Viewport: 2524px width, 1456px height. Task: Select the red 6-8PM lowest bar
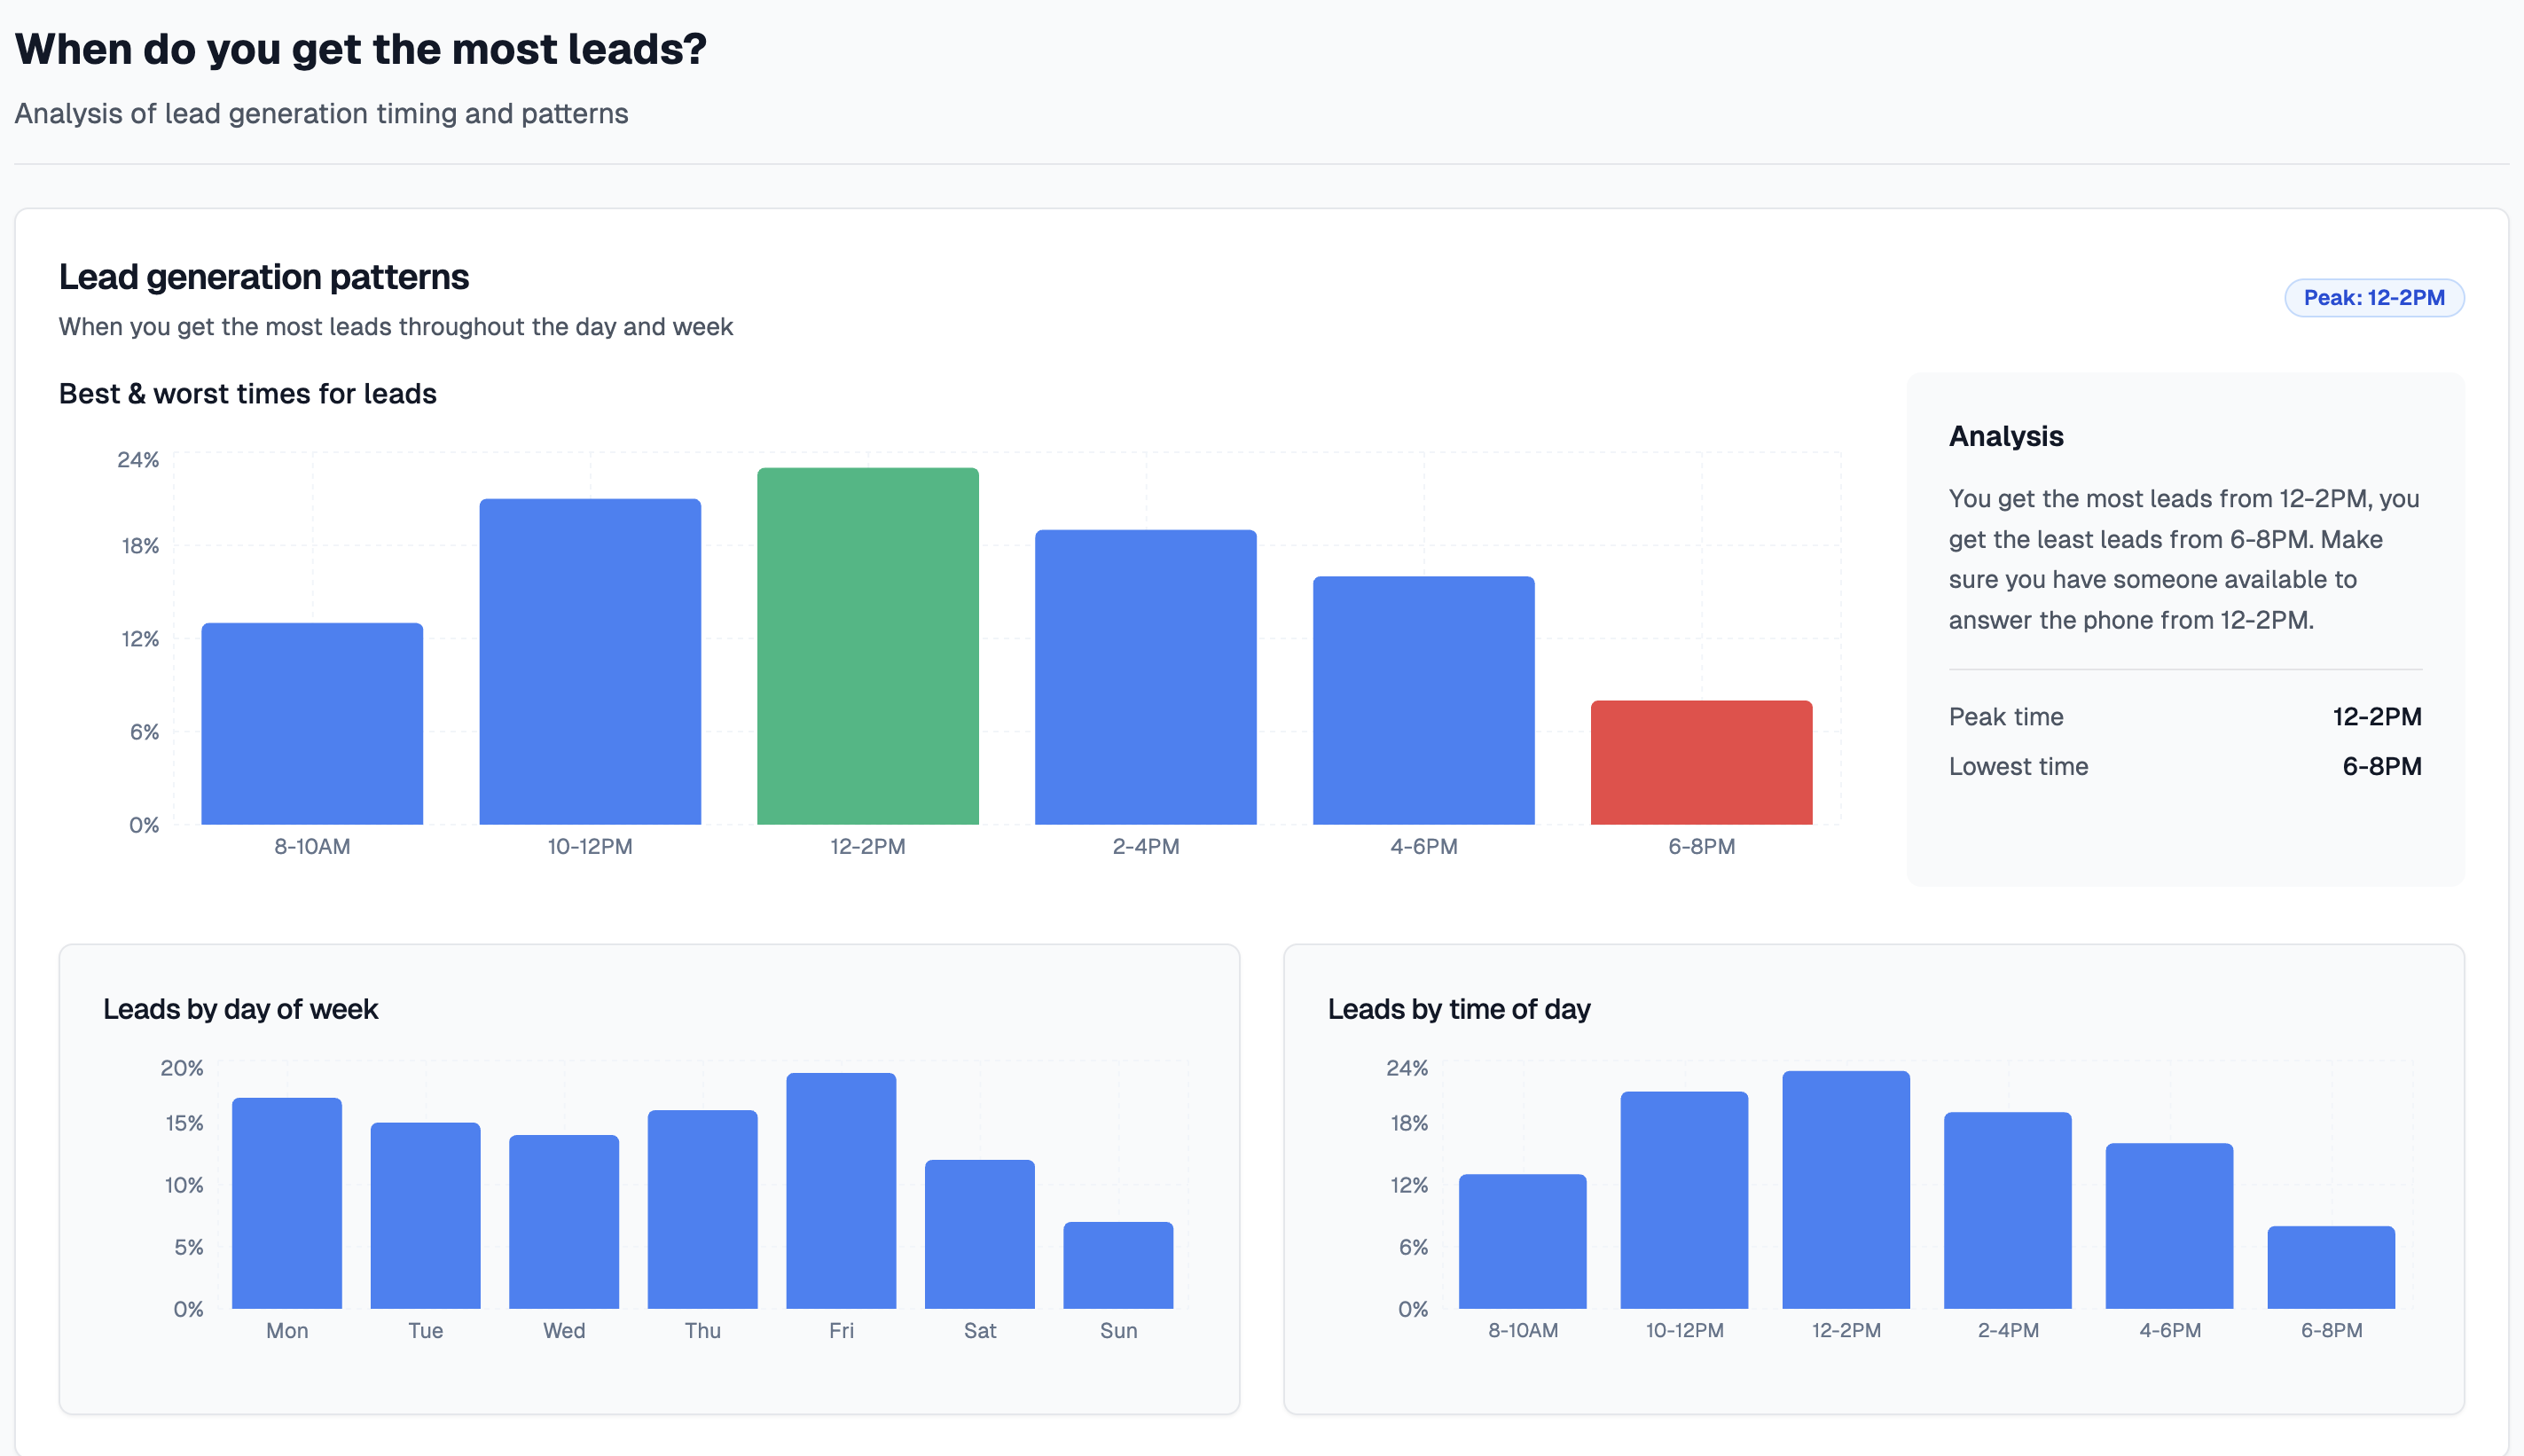tap(1701, 760)
